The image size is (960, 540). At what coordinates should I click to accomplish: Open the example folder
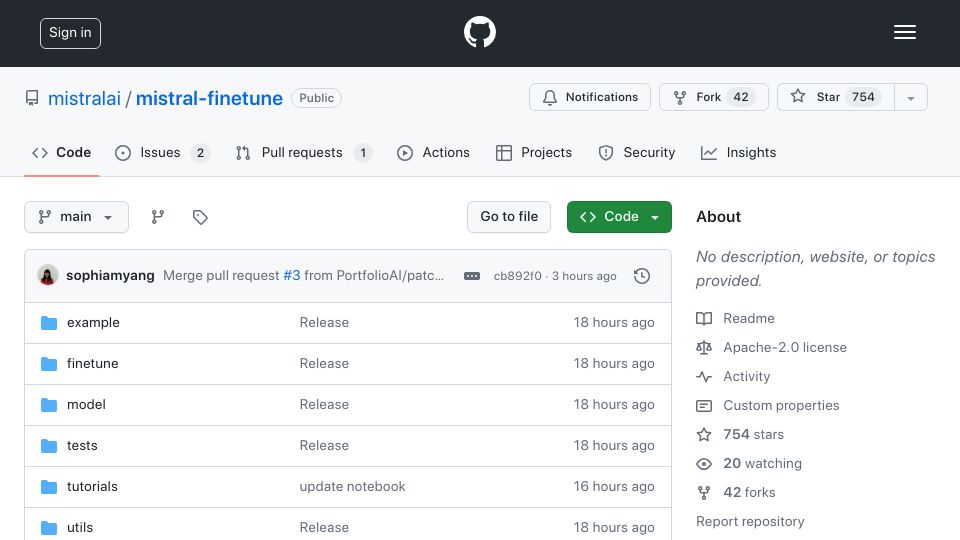click(93, 323)
